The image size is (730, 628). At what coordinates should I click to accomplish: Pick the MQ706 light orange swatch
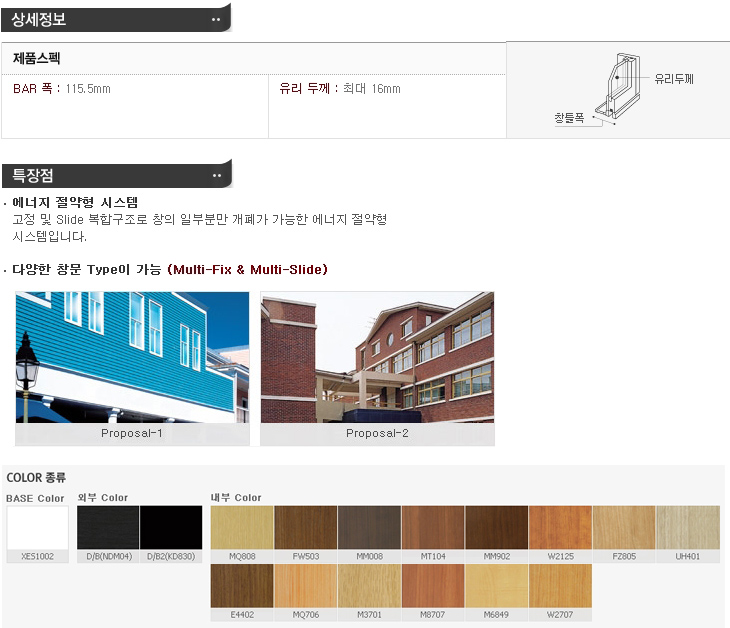pos(305,586)
